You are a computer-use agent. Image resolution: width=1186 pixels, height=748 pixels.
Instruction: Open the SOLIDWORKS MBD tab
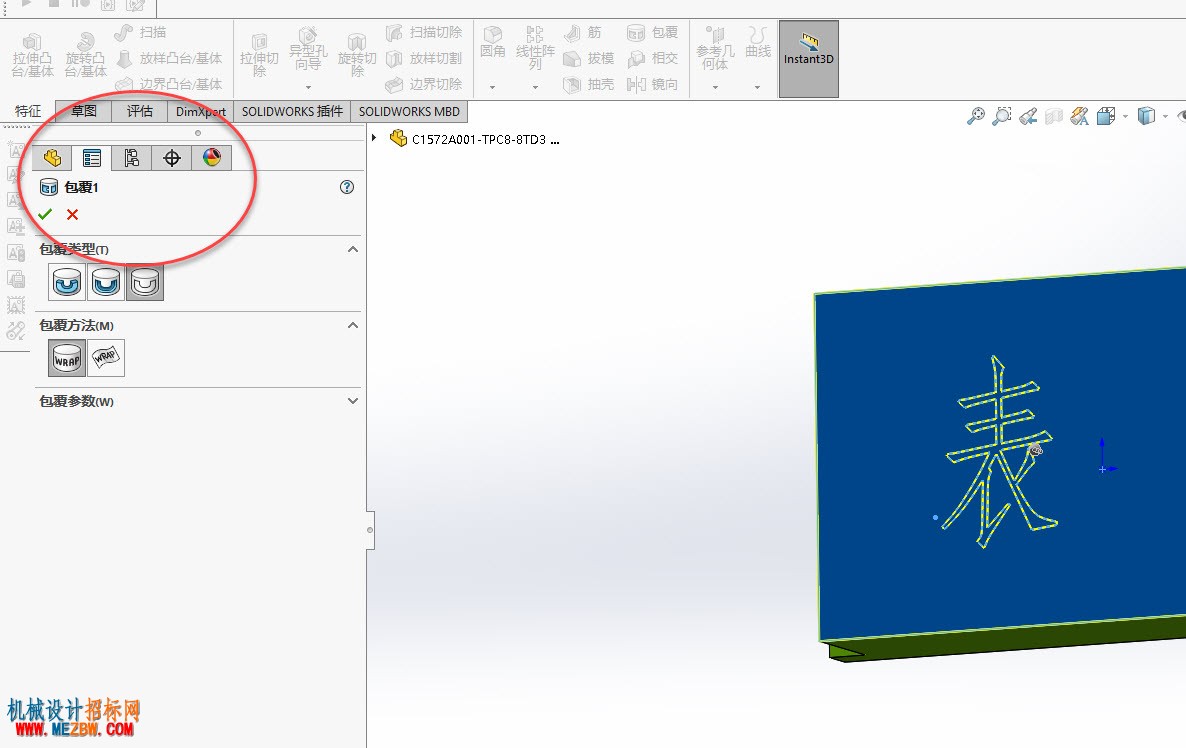(x=409, y=111)
